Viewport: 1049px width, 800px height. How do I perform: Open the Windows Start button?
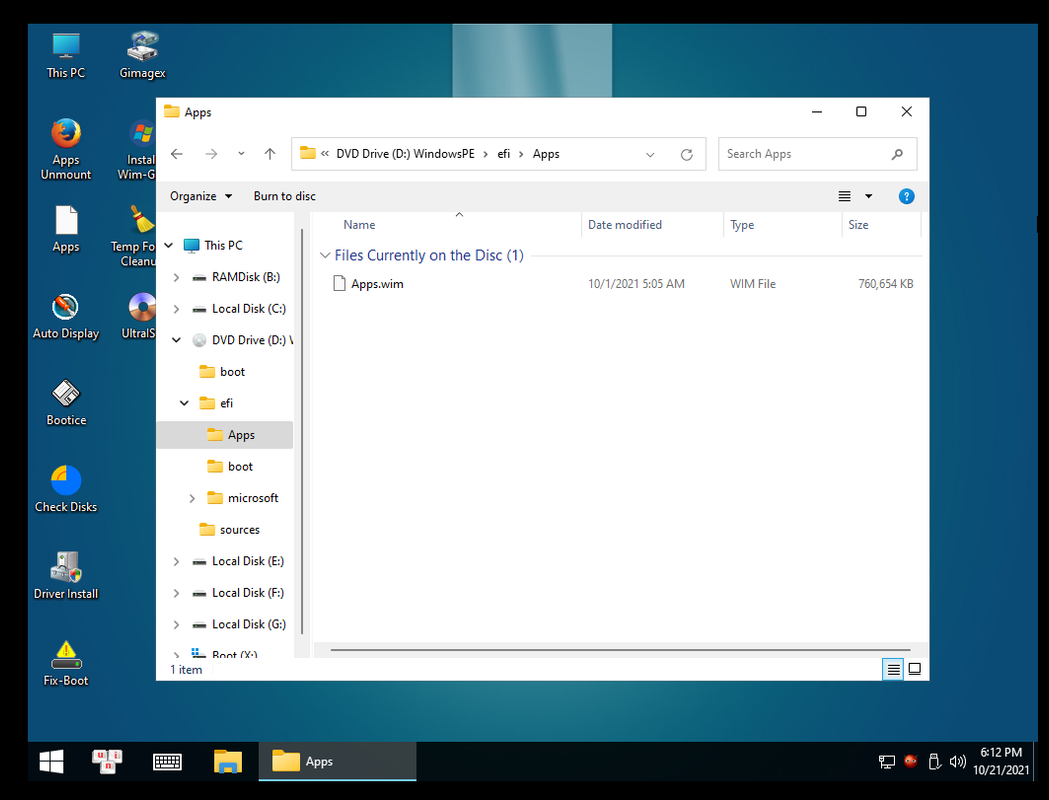point(52,761)
